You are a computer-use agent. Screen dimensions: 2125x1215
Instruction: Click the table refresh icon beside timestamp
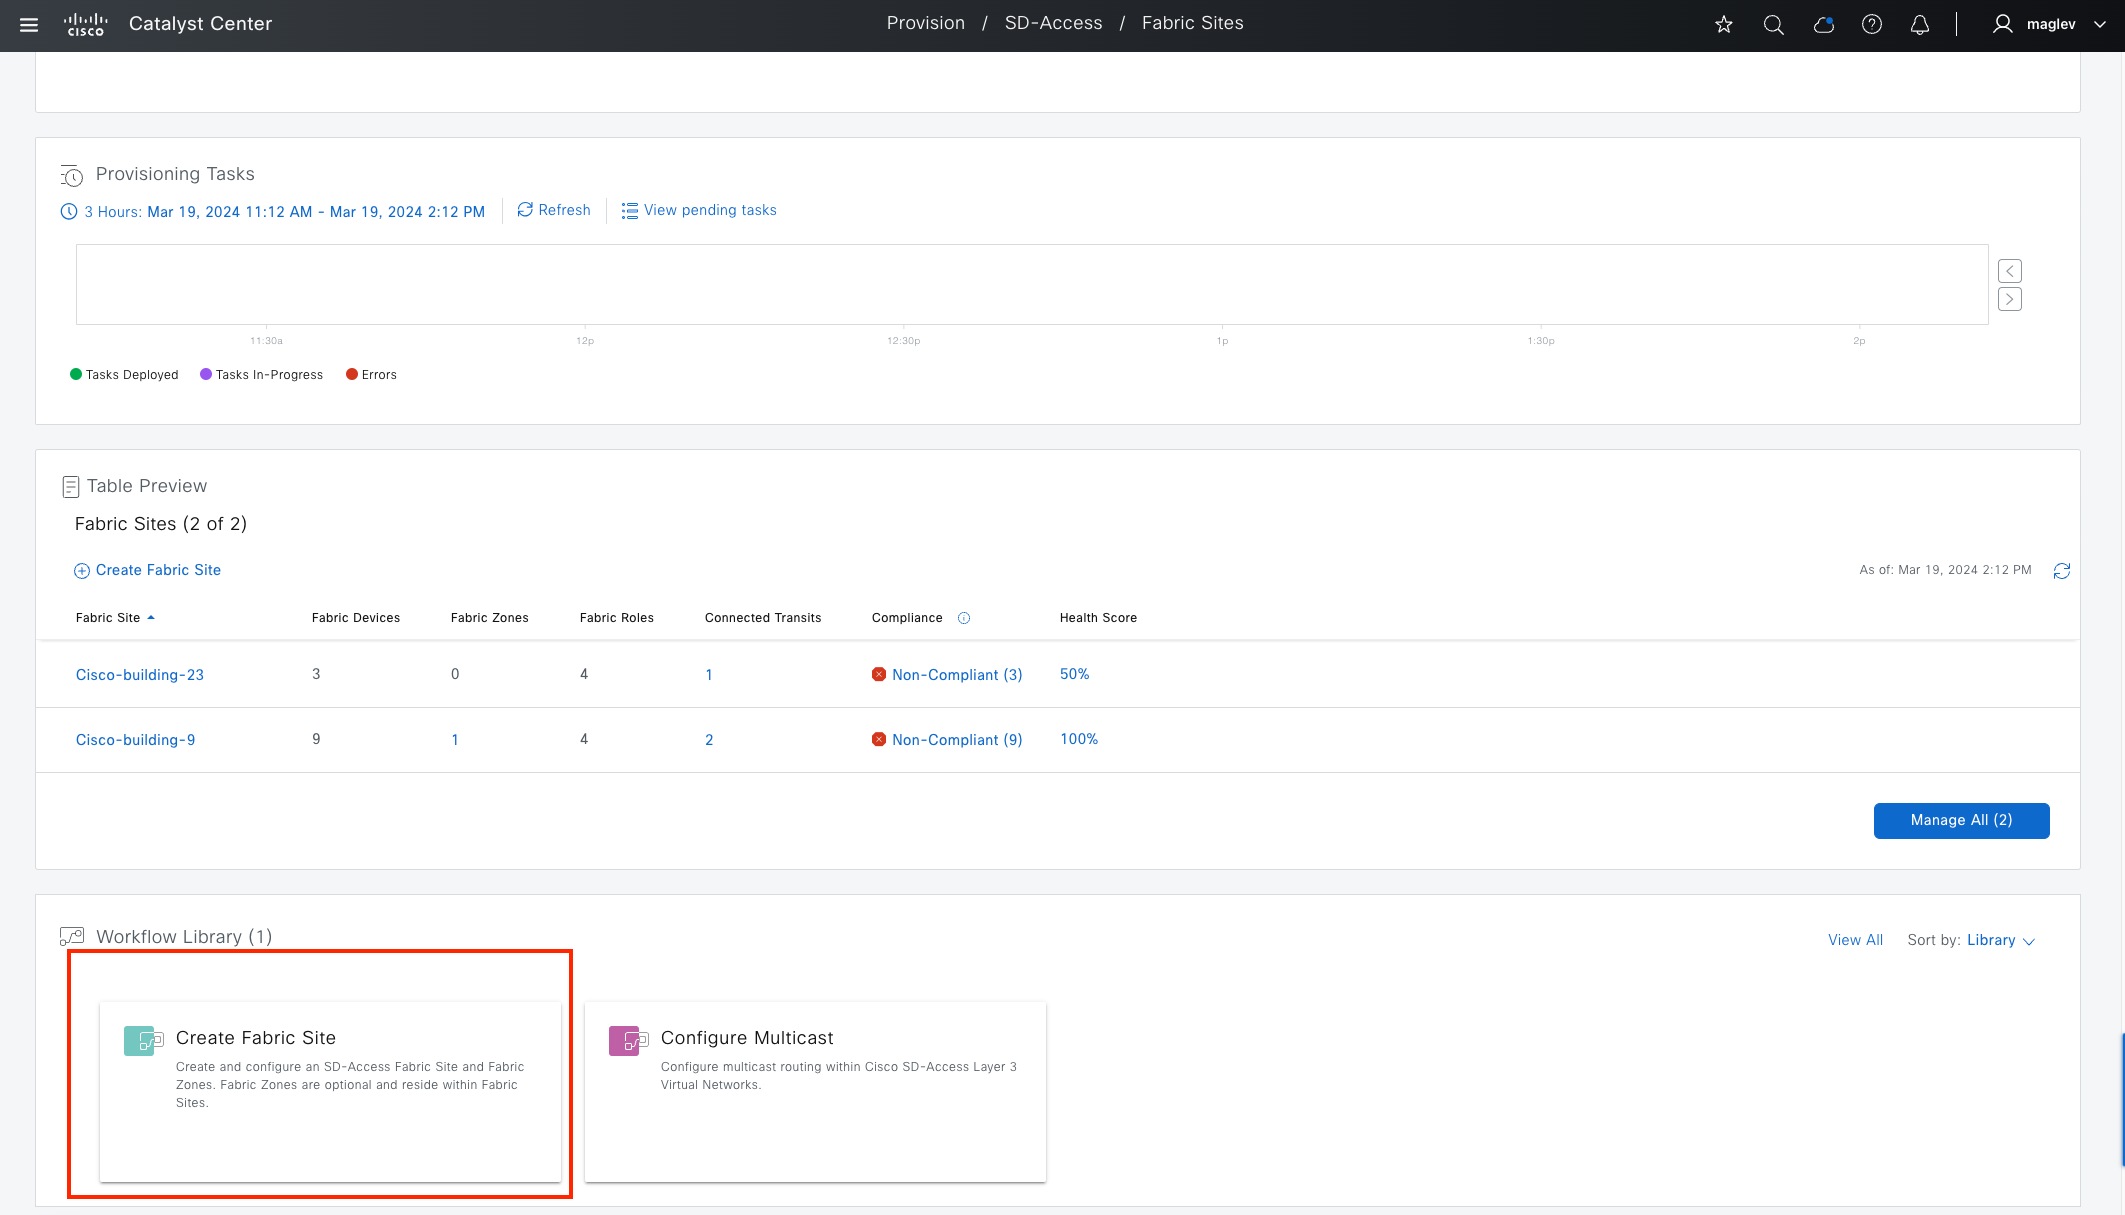(2061, 571)
